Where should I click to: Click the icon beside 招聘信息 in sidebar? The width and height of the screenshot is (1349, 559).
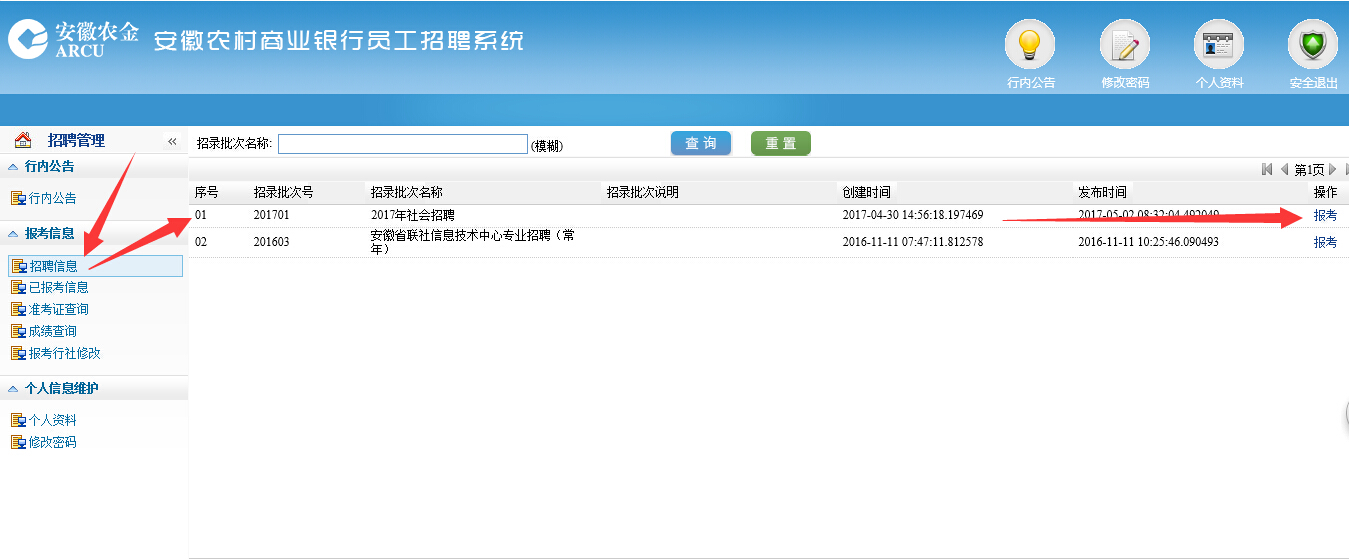(18, 266)
